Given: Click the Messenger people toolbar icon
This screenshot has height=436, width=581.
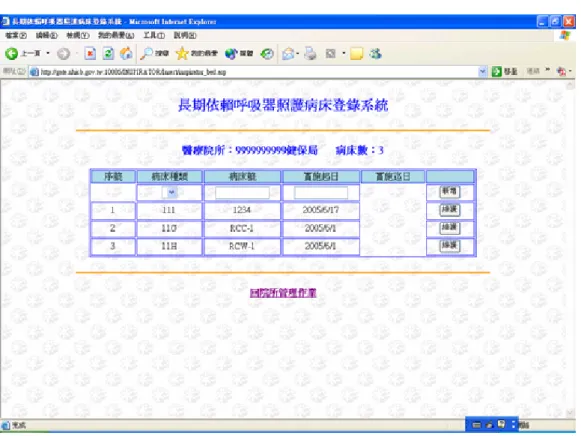Looking at the screenshot, I should [375, 54].
